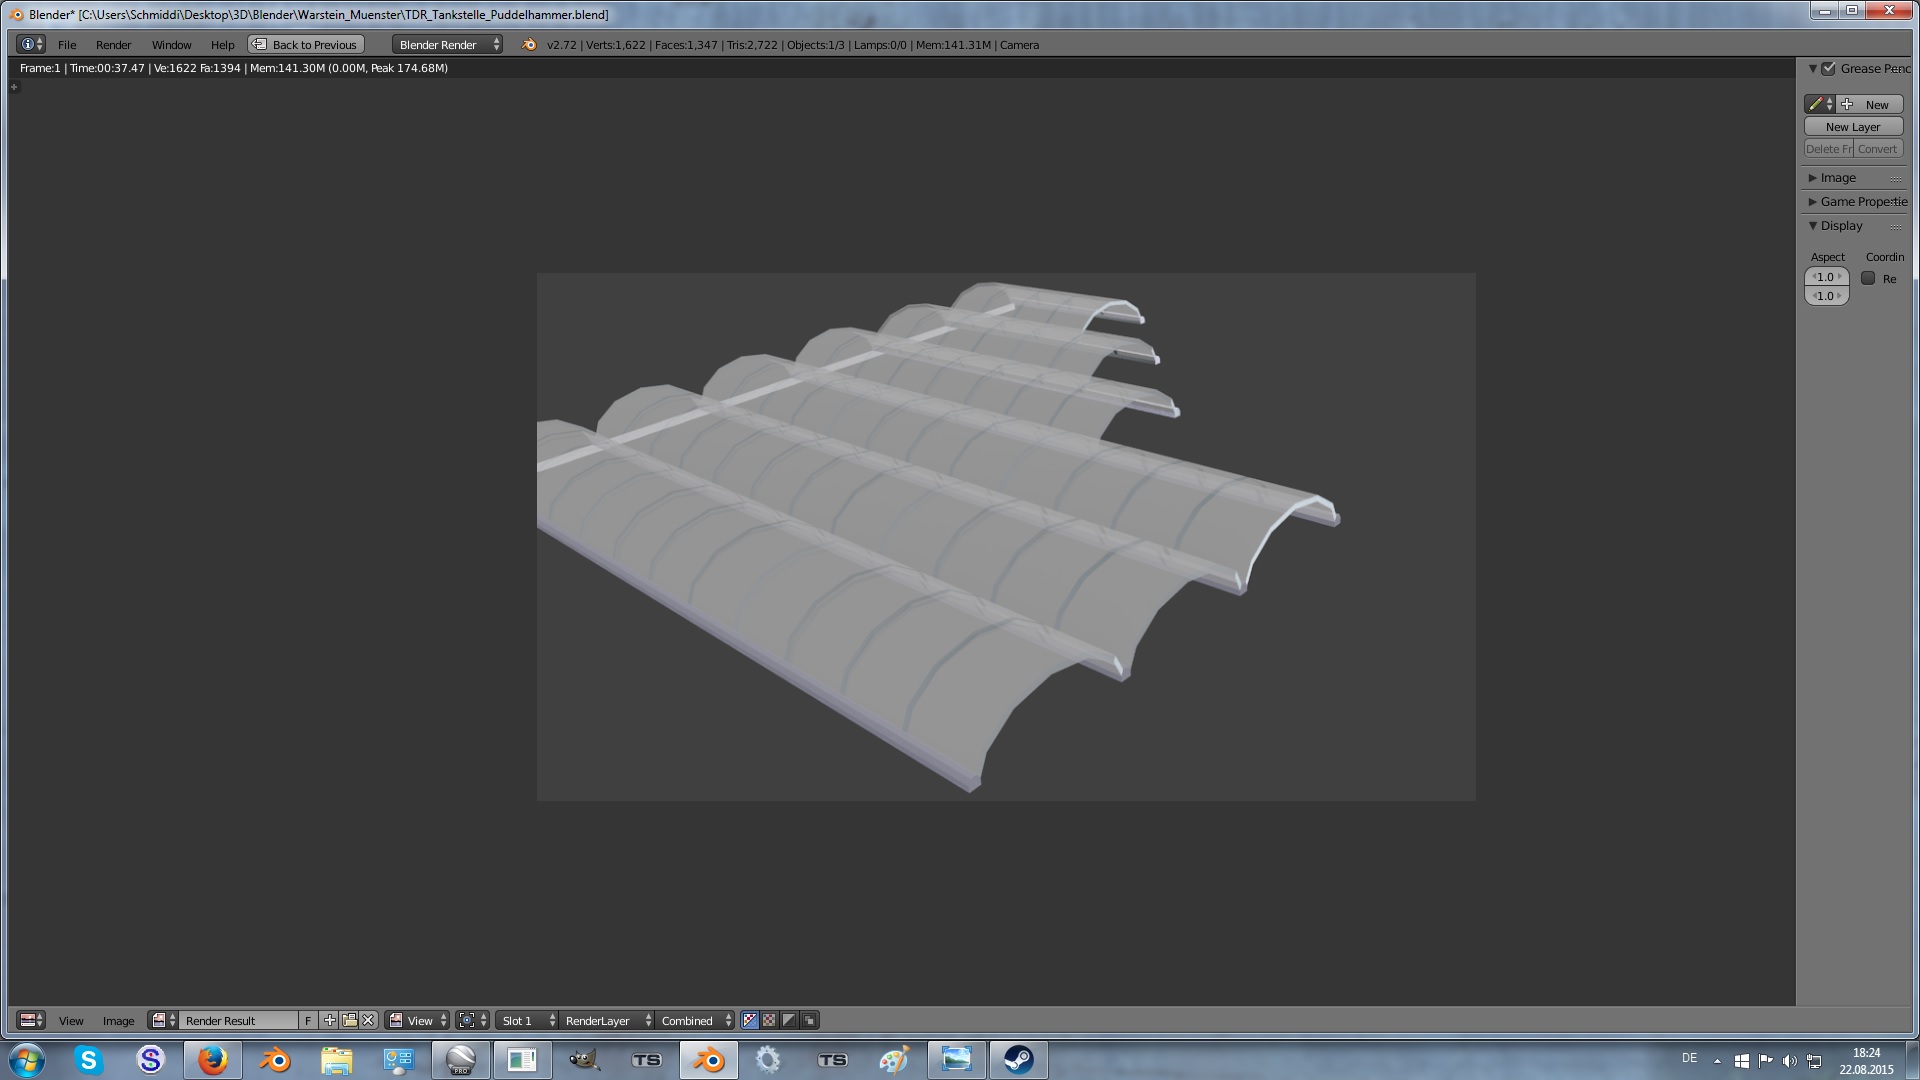Unlink the Render Result image with X icon

(x=368, y=1020)
